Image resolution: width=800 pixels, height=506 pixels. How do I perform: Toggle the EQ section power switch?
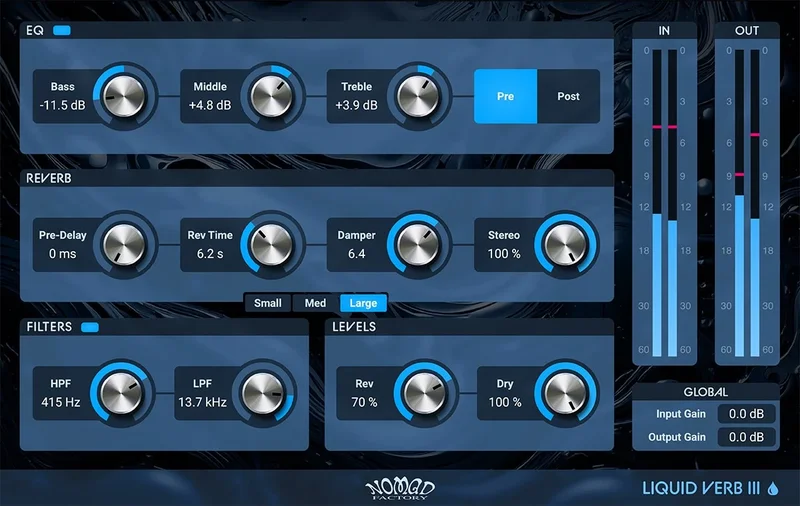click(62, 31)
